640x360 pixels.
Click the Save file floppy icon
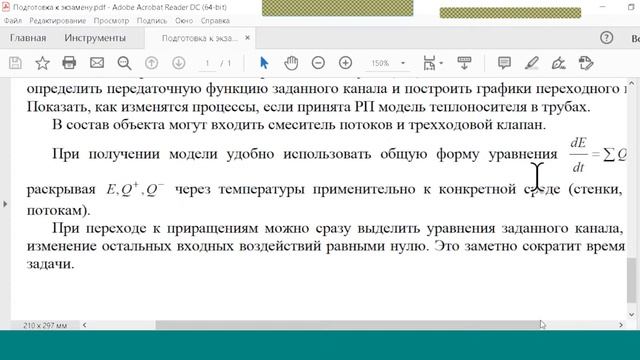pos(16,63)
